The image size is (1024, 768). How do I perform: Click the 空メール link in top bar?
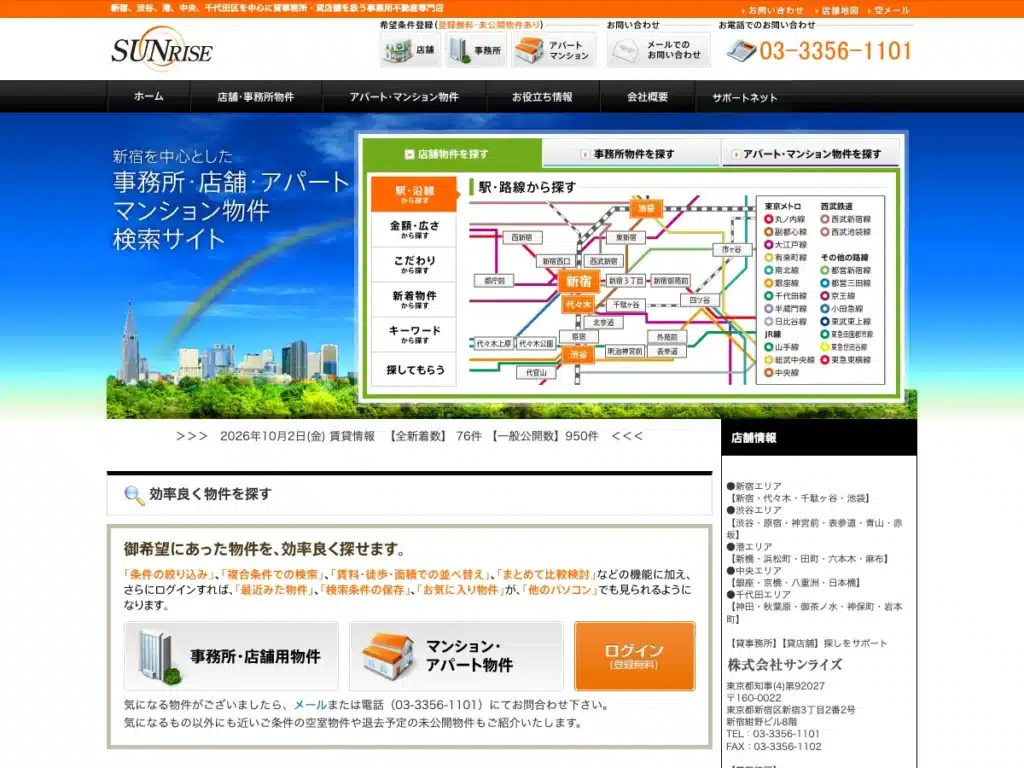click(x=892, y=10)
